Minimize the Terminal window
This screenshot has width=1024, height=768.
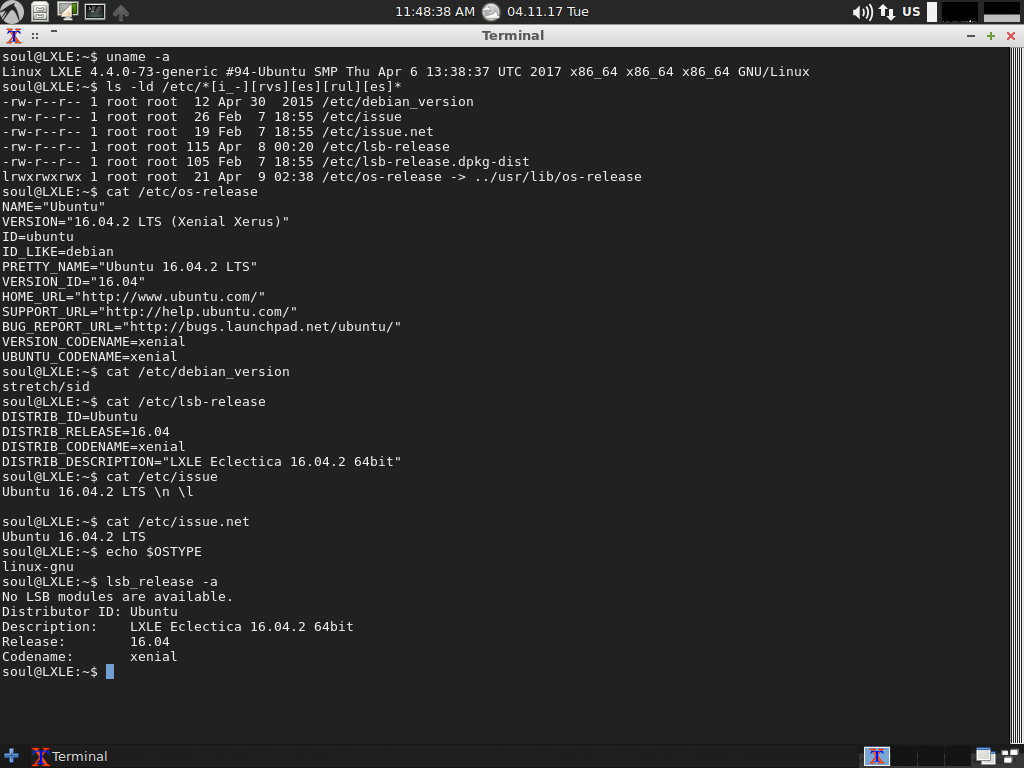[971, 36]
